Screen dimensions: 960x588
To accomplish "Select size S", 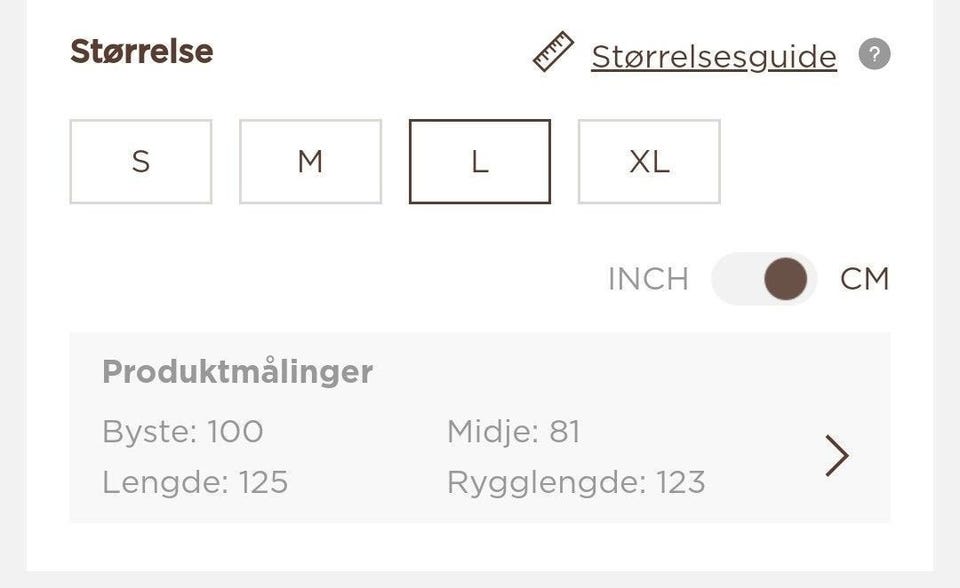I will tap(140, 161).
